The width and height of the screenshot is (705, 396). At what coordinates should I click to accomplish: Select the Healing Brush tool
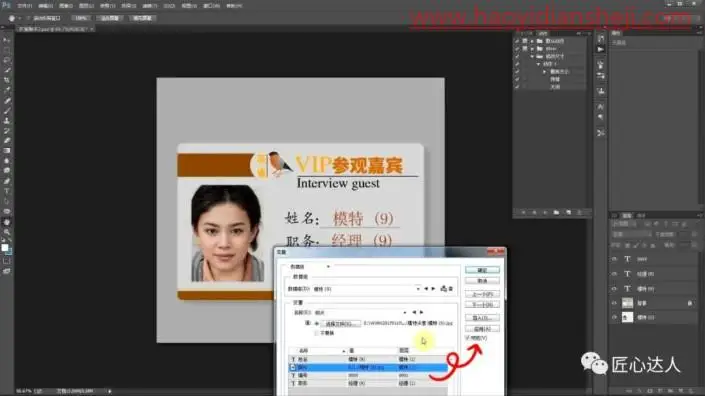tap(7, 100)
